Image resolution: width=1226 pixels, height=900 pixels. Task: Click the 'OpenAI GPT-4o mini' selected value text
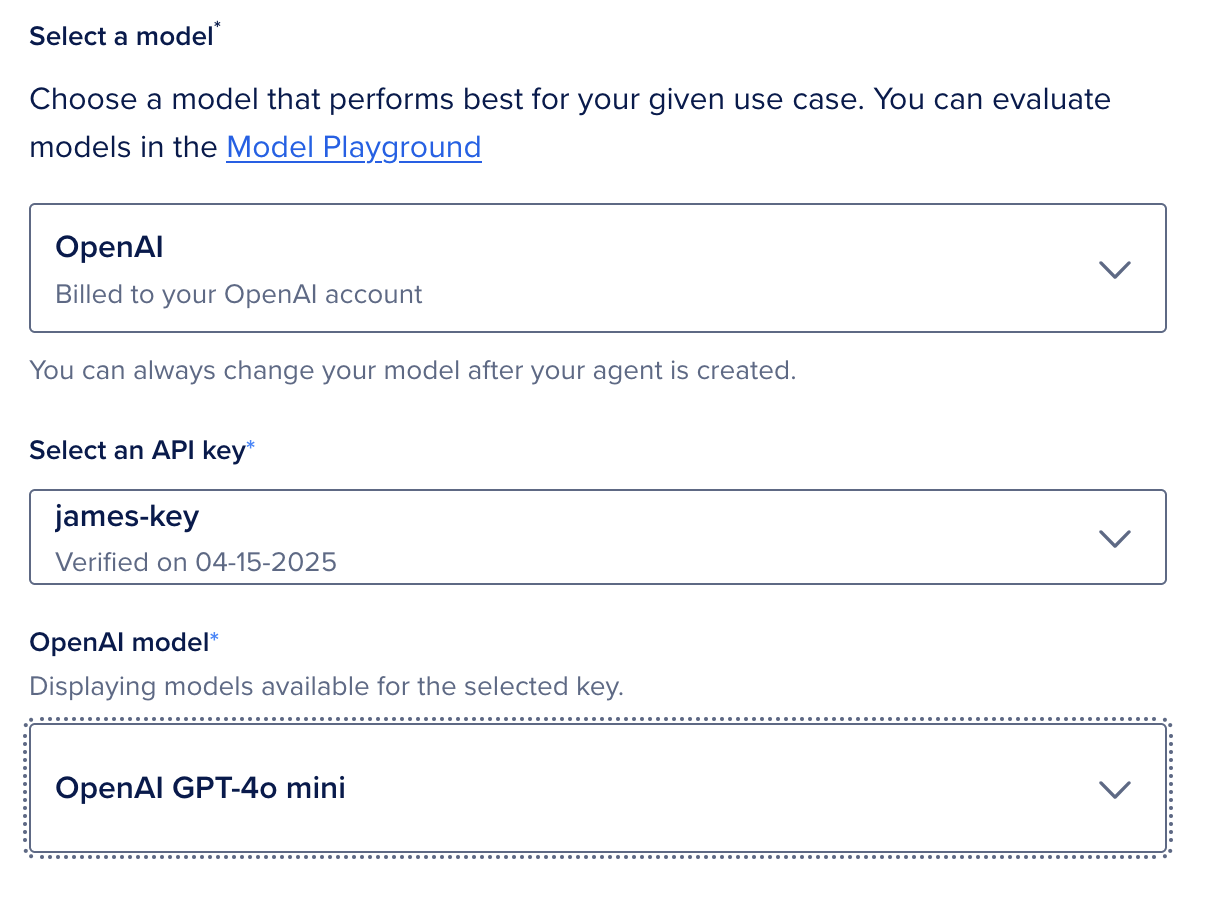click(200, 788)
